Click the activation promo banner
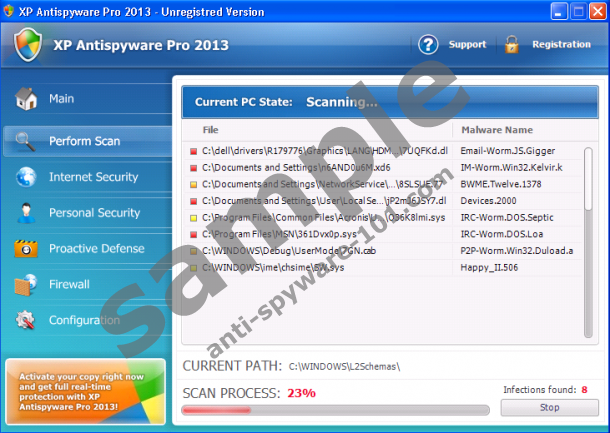This screenshot has width=610, height=433. pyautogui.click(x=85, y=392)
